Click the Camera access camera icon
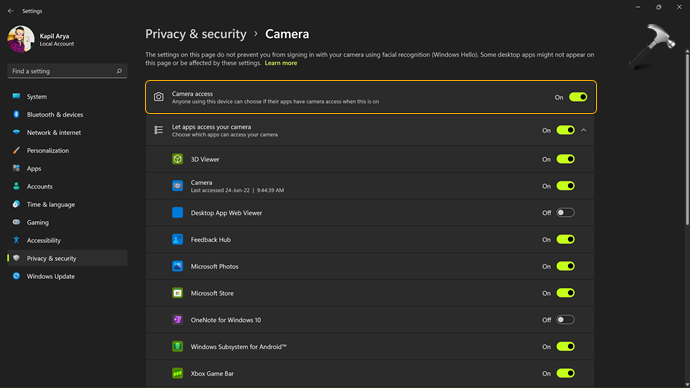This screenshot has width=690, height=388. tap(158, 97)
